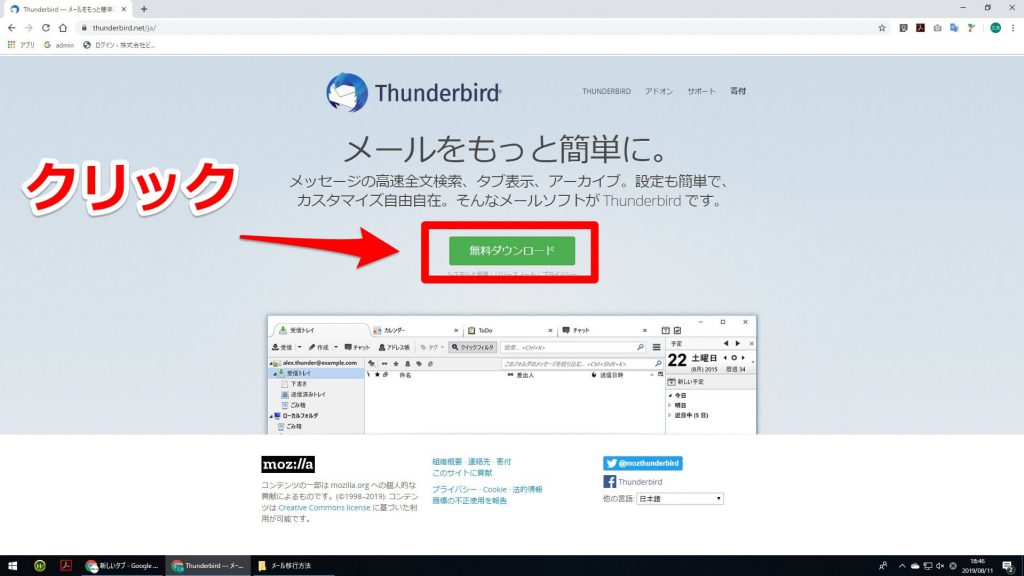Viewport: 1024px width, 576px height.
Task: Click the Thunderbird logo
Action: point(413,93)
